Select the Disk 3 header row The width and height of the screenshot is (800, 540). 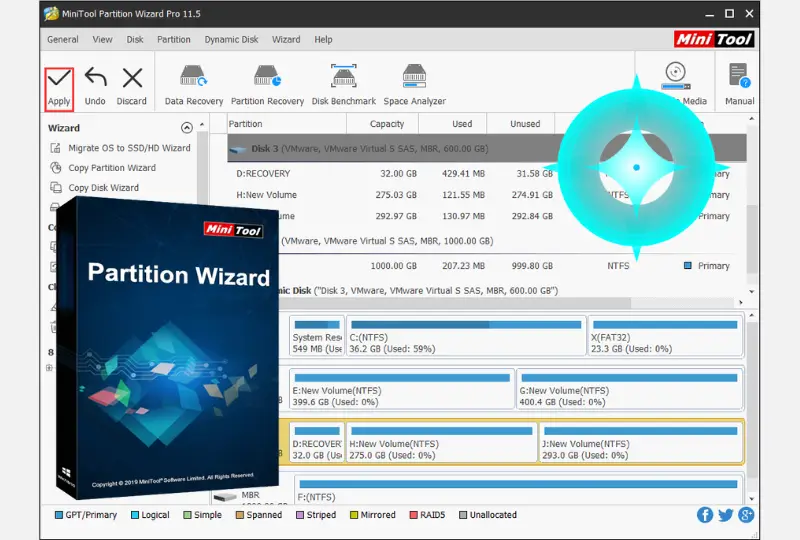[x=487, y=149]
